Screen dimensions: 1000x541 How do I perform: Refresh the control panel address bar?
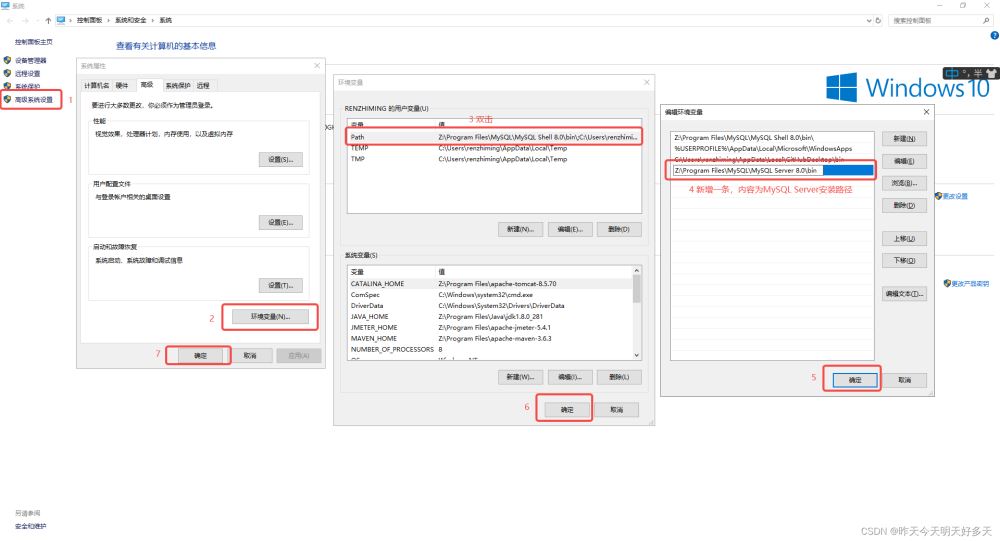tap(878, 20)
